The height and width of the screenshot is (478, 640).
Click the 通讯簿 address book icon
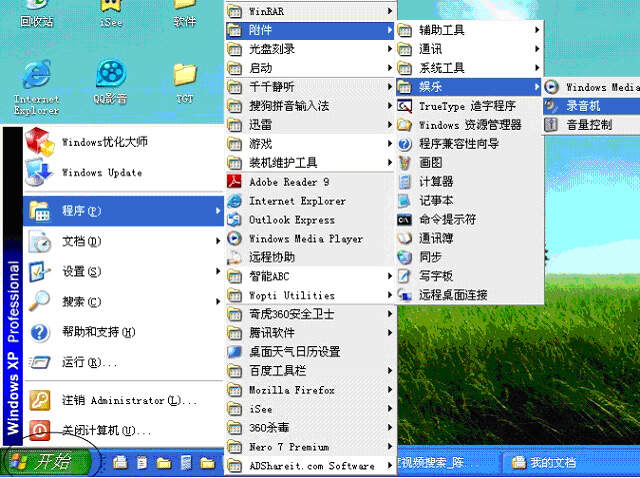pos(404,238)
